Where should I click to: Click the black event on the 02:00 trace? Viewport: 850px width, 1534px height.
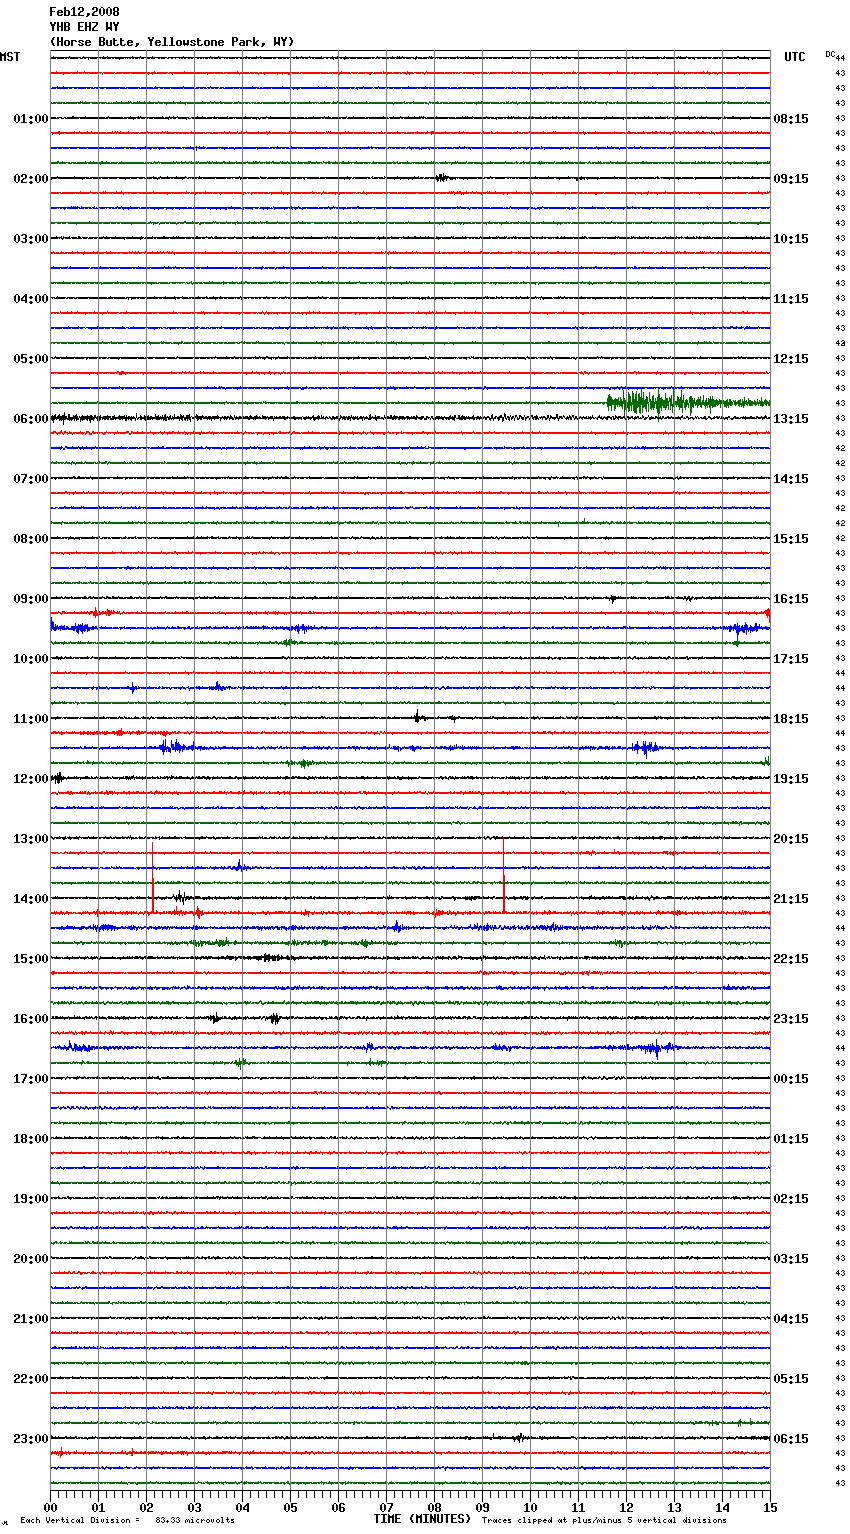(441, 178)
